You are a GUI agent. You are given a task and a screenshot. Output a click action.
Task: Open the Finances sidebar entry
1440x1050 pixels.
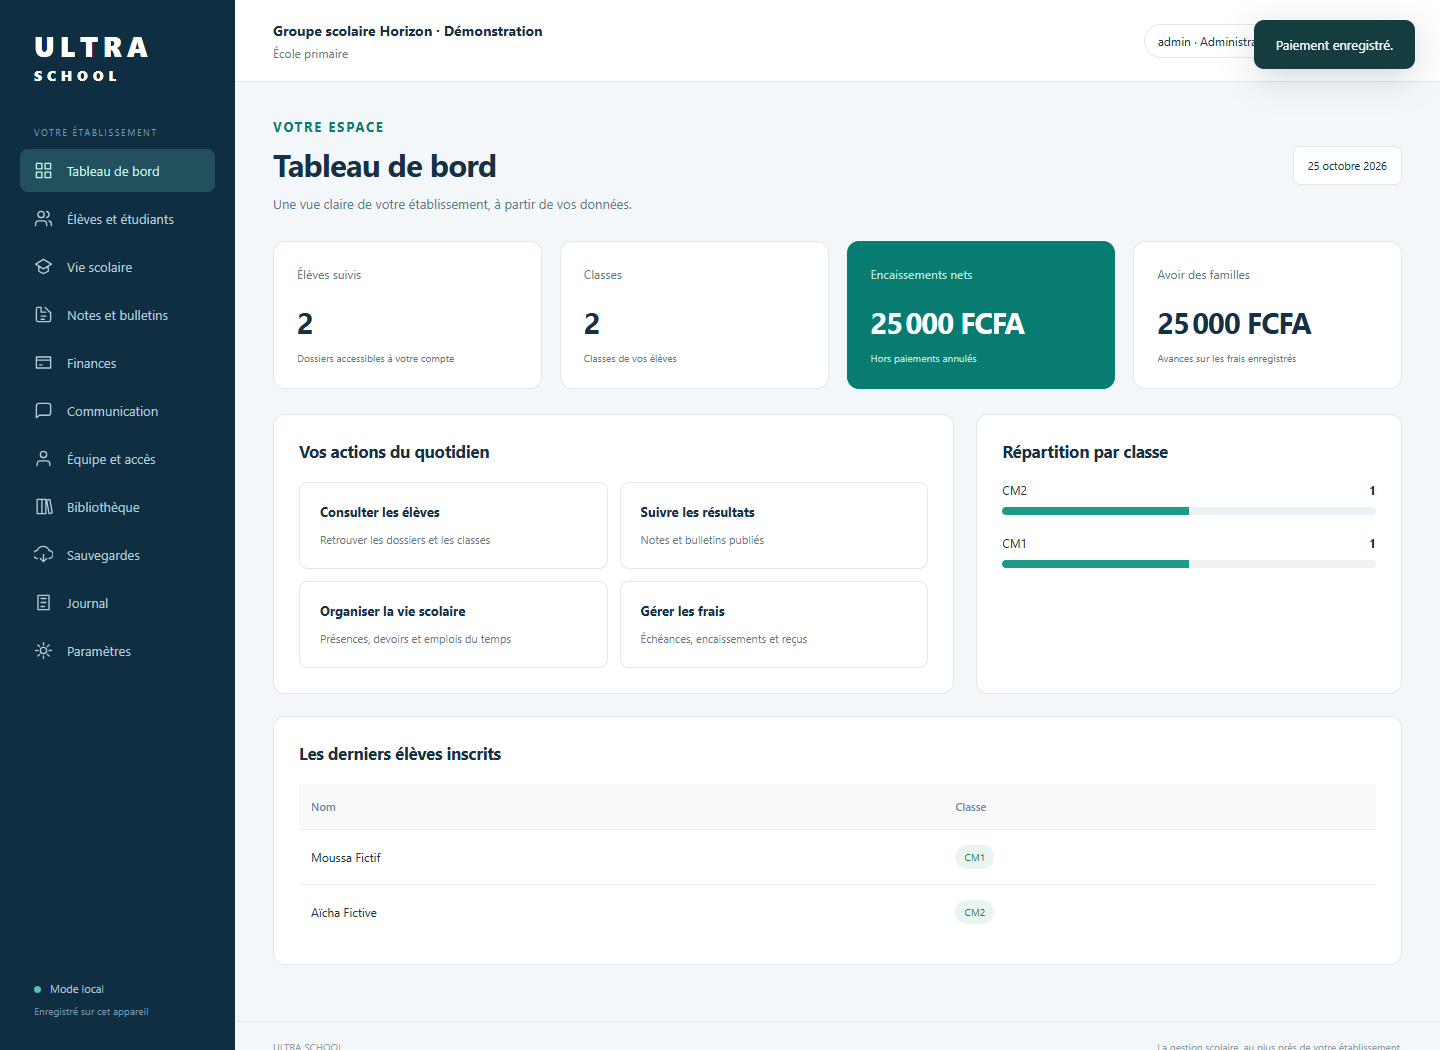pos(117,363)
